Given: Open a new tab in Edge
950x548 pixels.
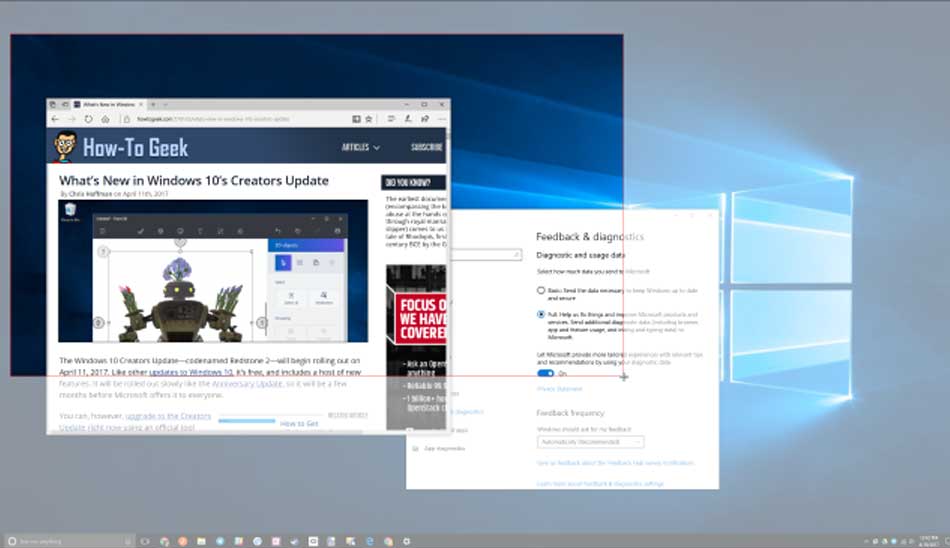Looking at the screenshot, I should pos(153,104).
